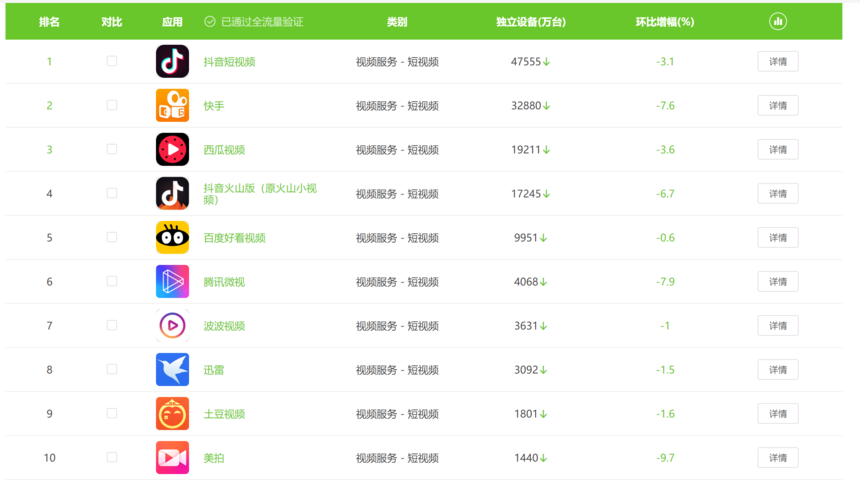Click the 独立设备(万台) column header
The width and height of the screenshot is (860, 488).
(531, 22)
